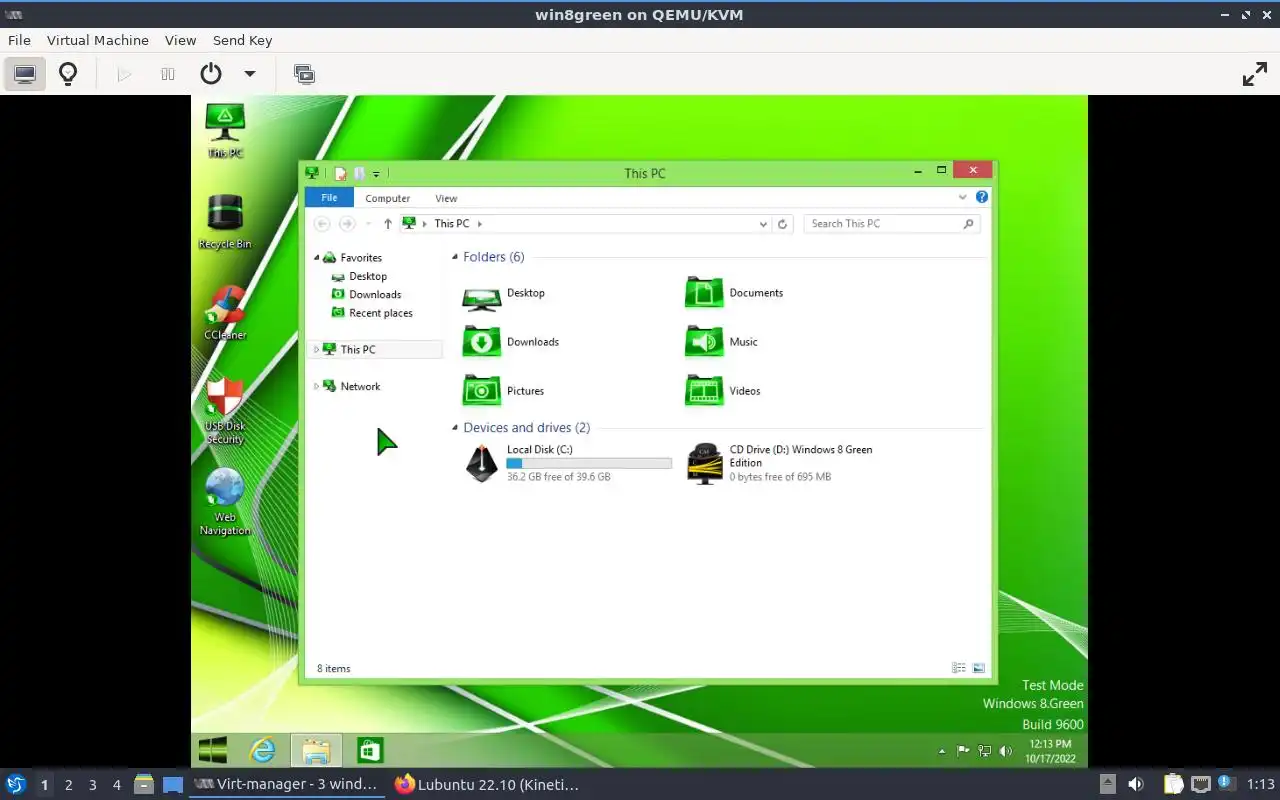Open This PC desktop shortcut
Screen dimensions: 1280x800
[x=225, y=130]
